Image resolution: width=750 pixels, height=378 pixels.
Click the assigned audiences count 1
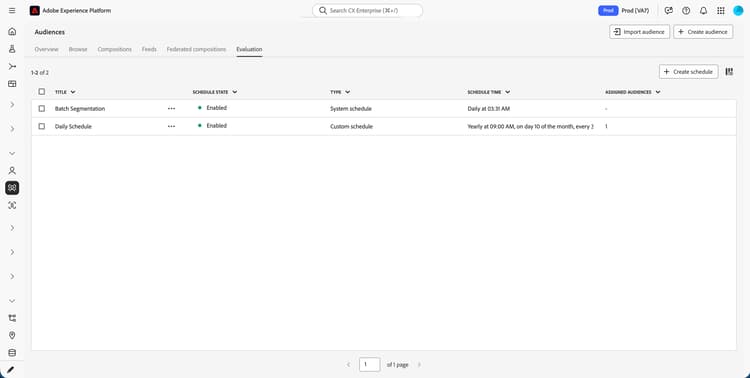point(607,126)
